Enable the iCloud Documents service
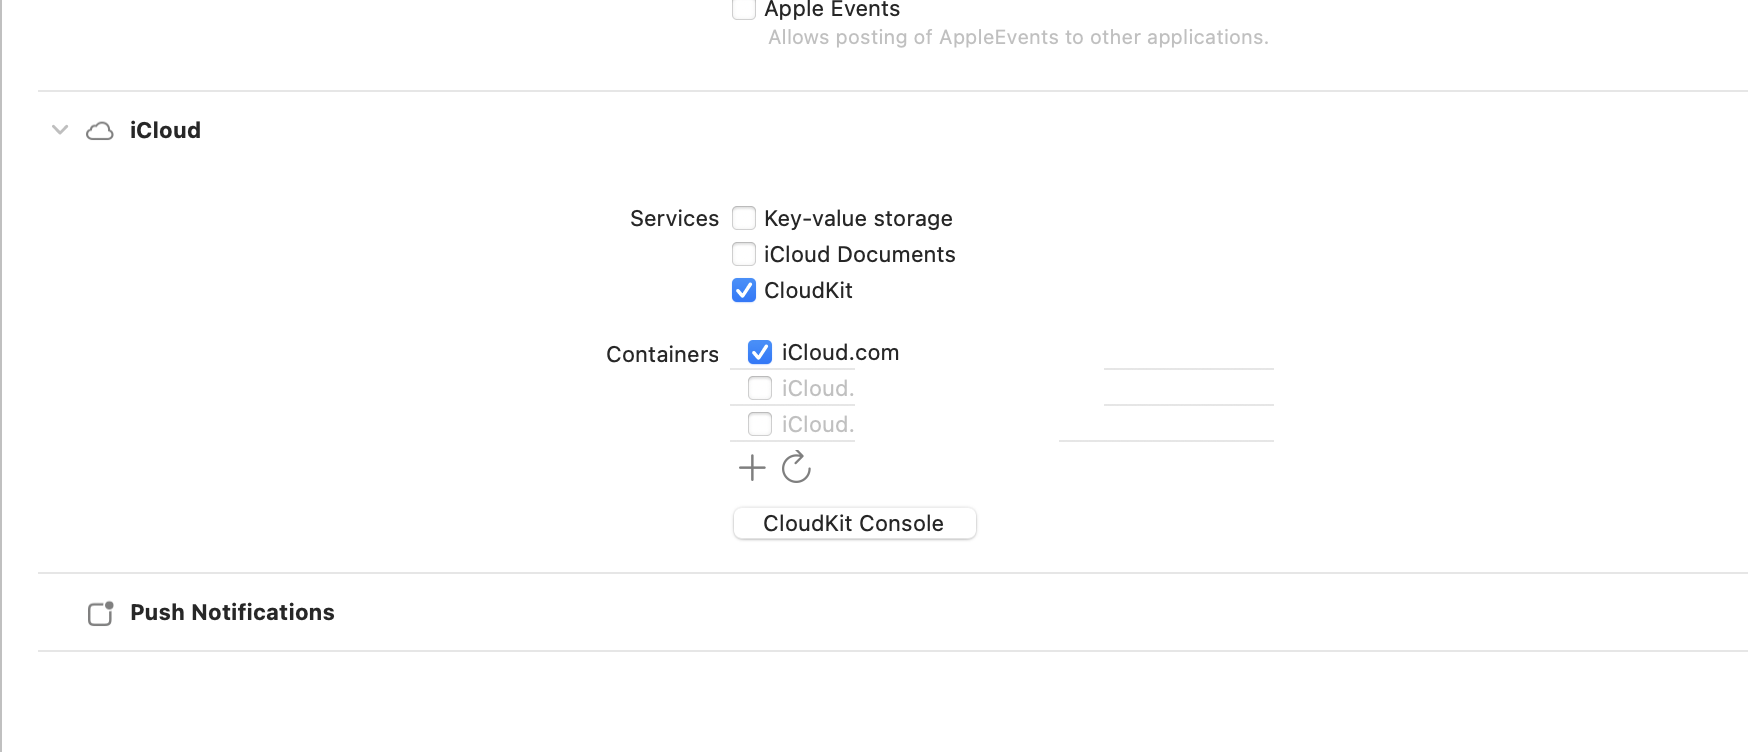 [x=744, y=254]
